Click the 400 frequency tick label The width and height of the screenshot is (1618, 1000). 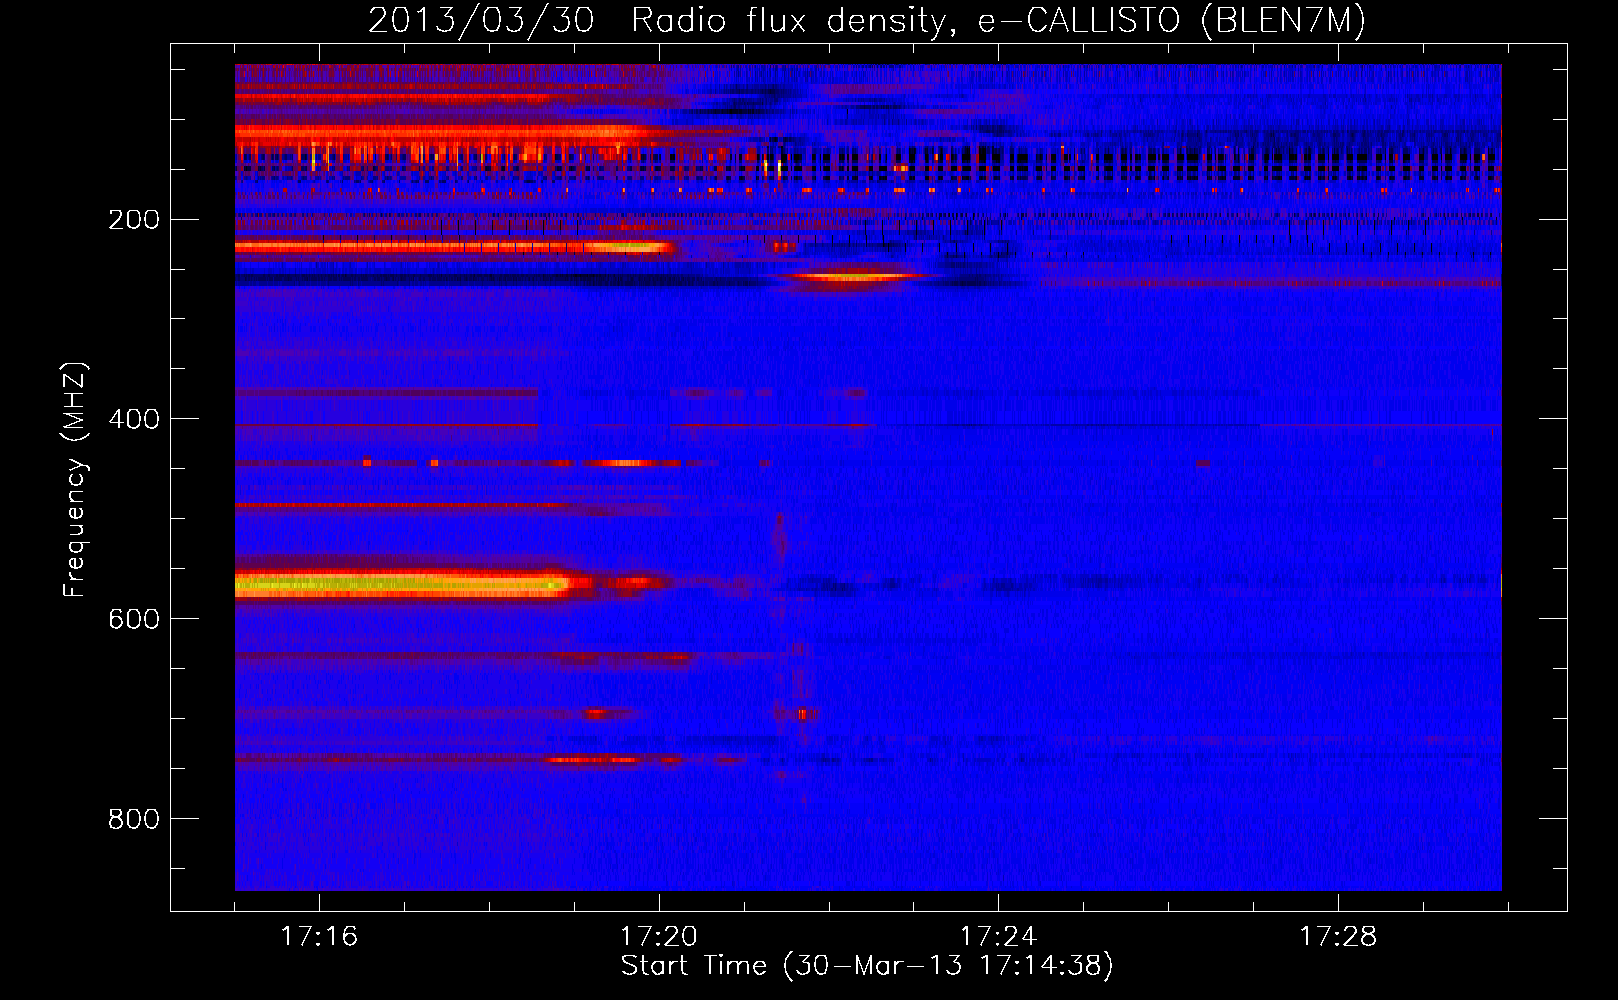(134, 419)
